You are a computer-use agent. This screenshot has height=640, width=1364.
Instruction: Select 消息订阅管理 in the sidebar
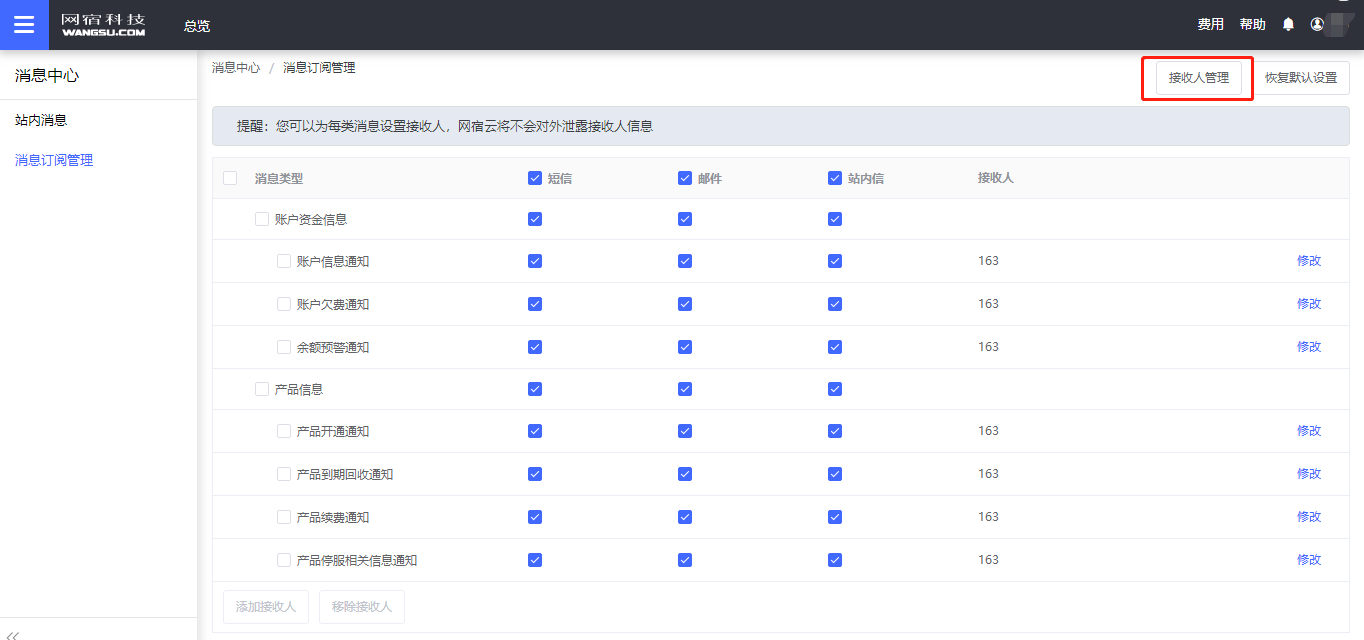pos(54,160)
